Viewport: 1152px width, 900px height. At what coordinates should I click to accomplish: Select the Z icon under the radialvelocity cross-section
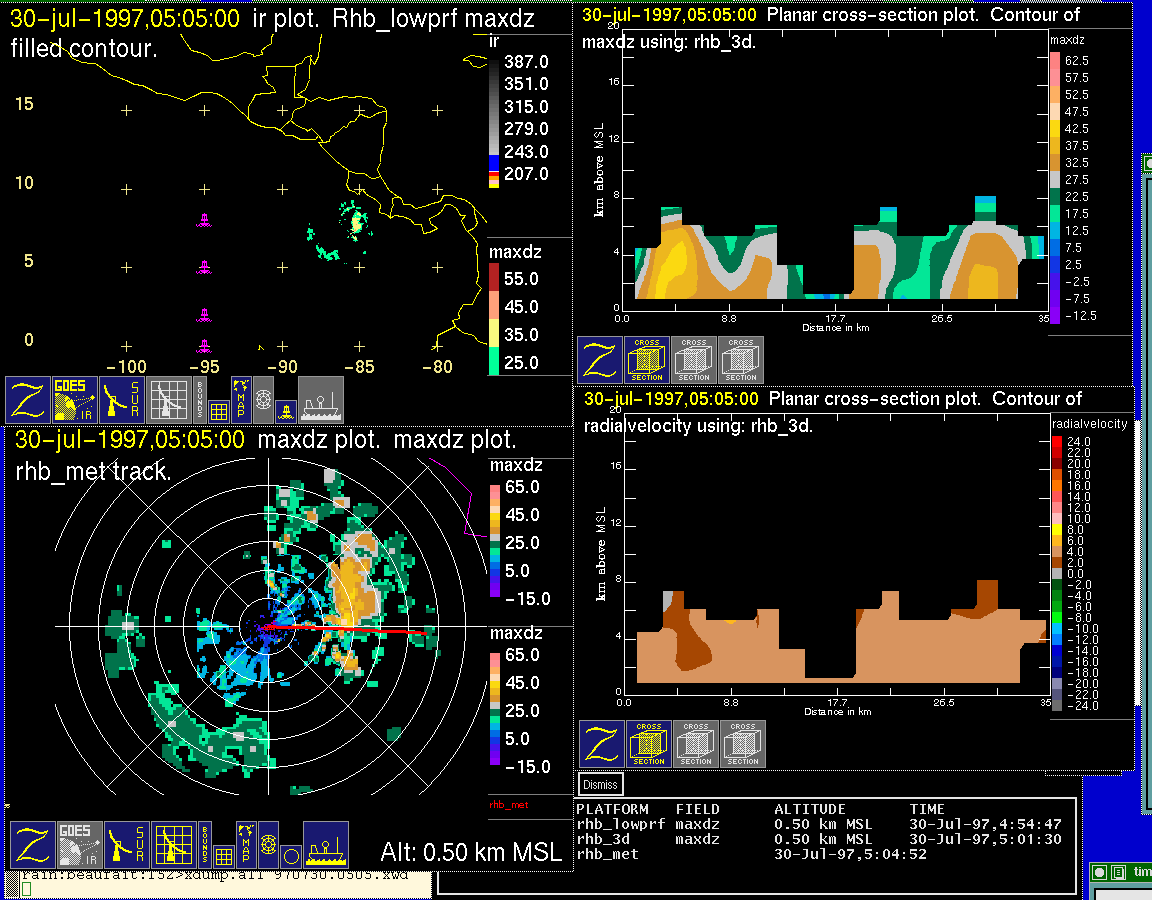[601, 744]
